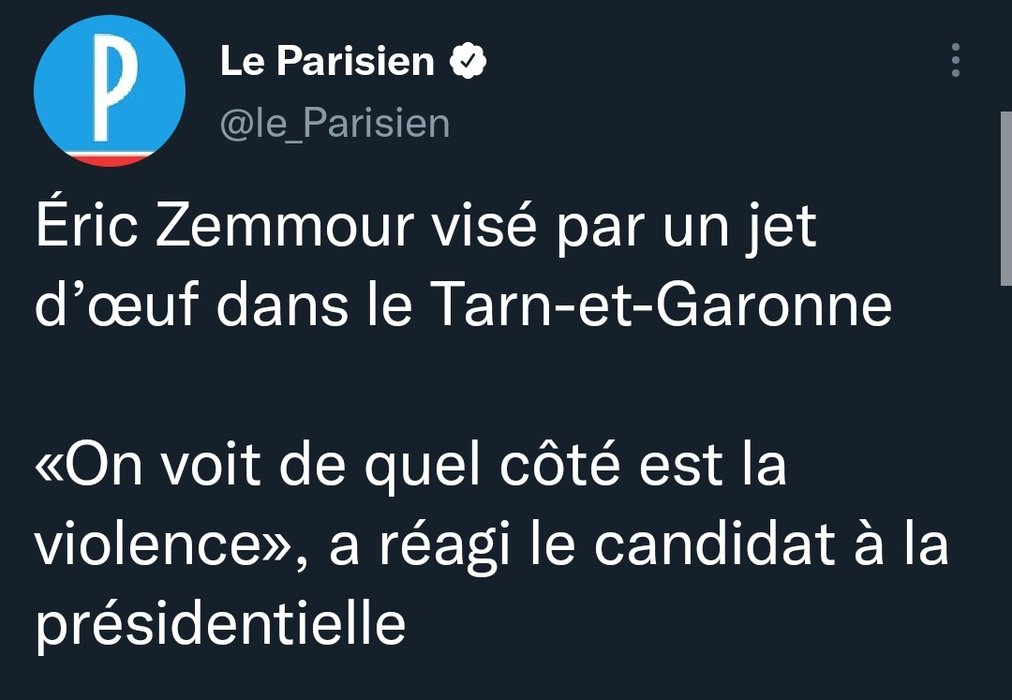The height and width of the screenshot is (700, 1012).
Task: Open the three-dot more options menu
Action: pyautogui.click(x=956, y=61)
